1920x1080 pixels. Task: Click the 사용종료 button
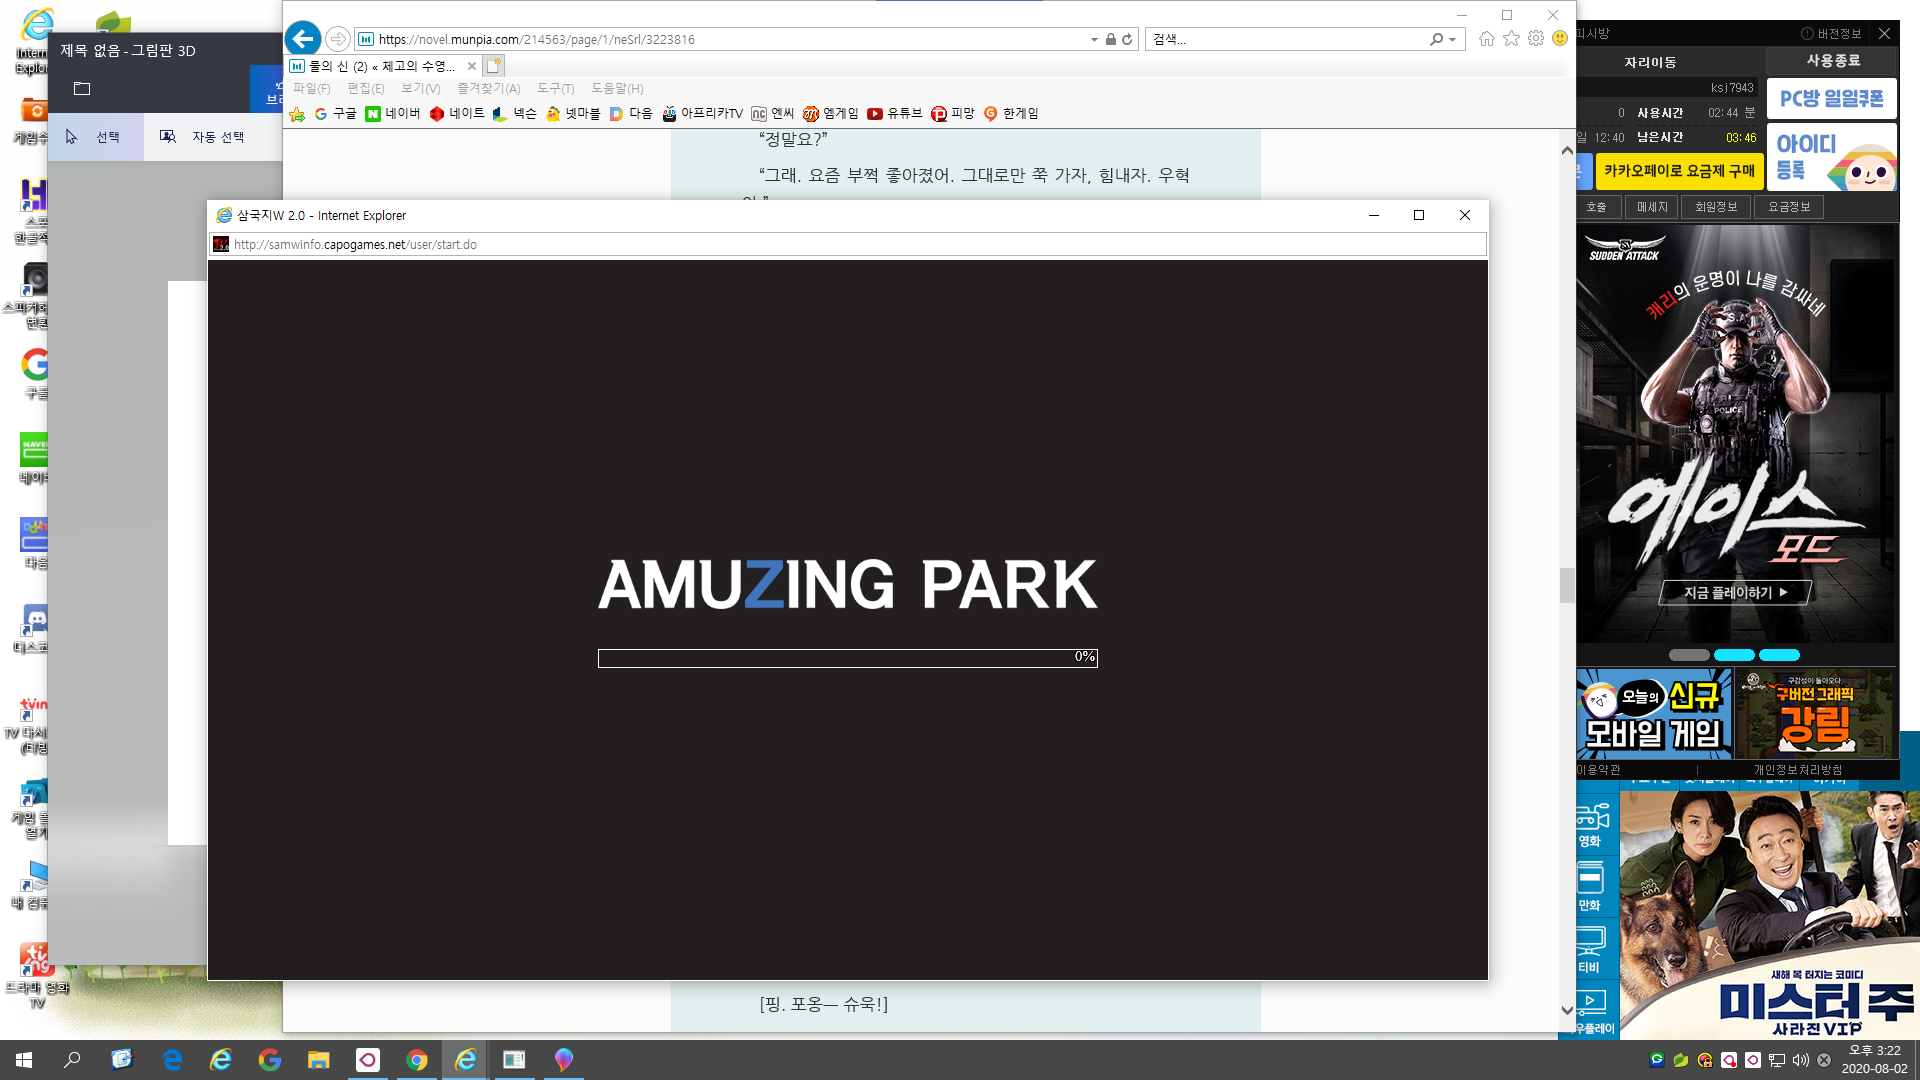(x=1833, y=61)
